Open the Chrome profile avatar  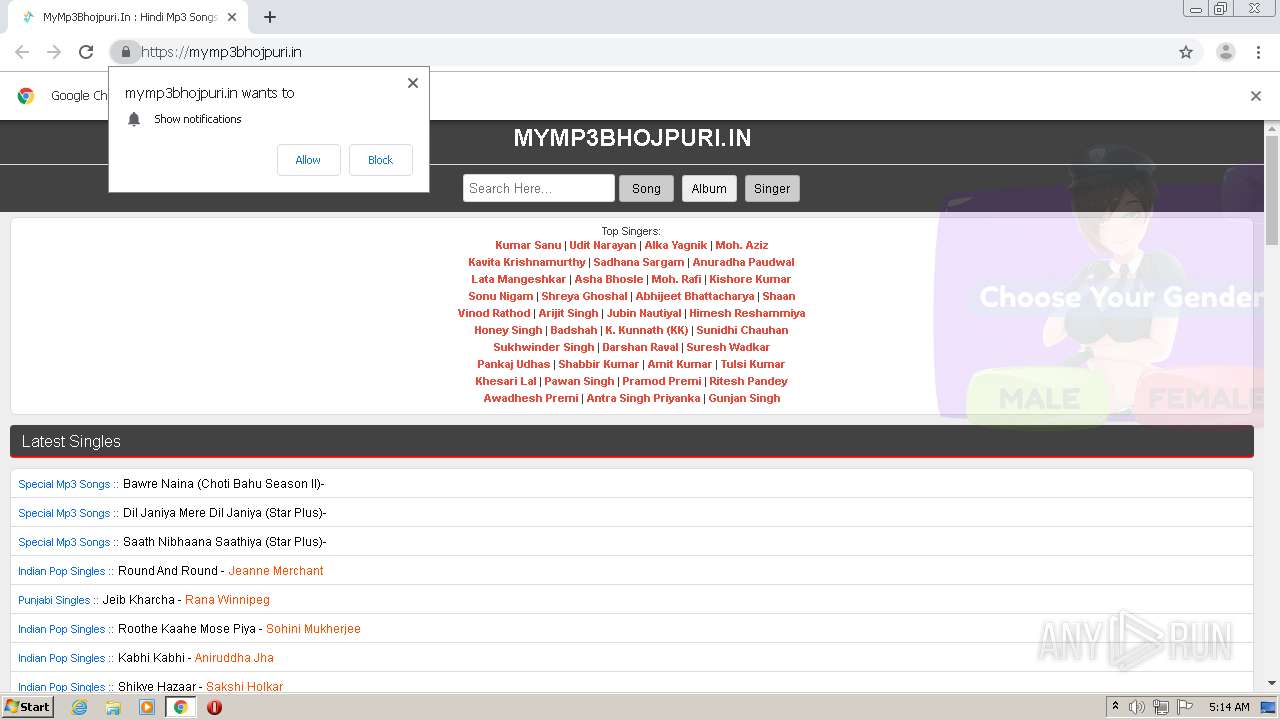click(1225, 52)
